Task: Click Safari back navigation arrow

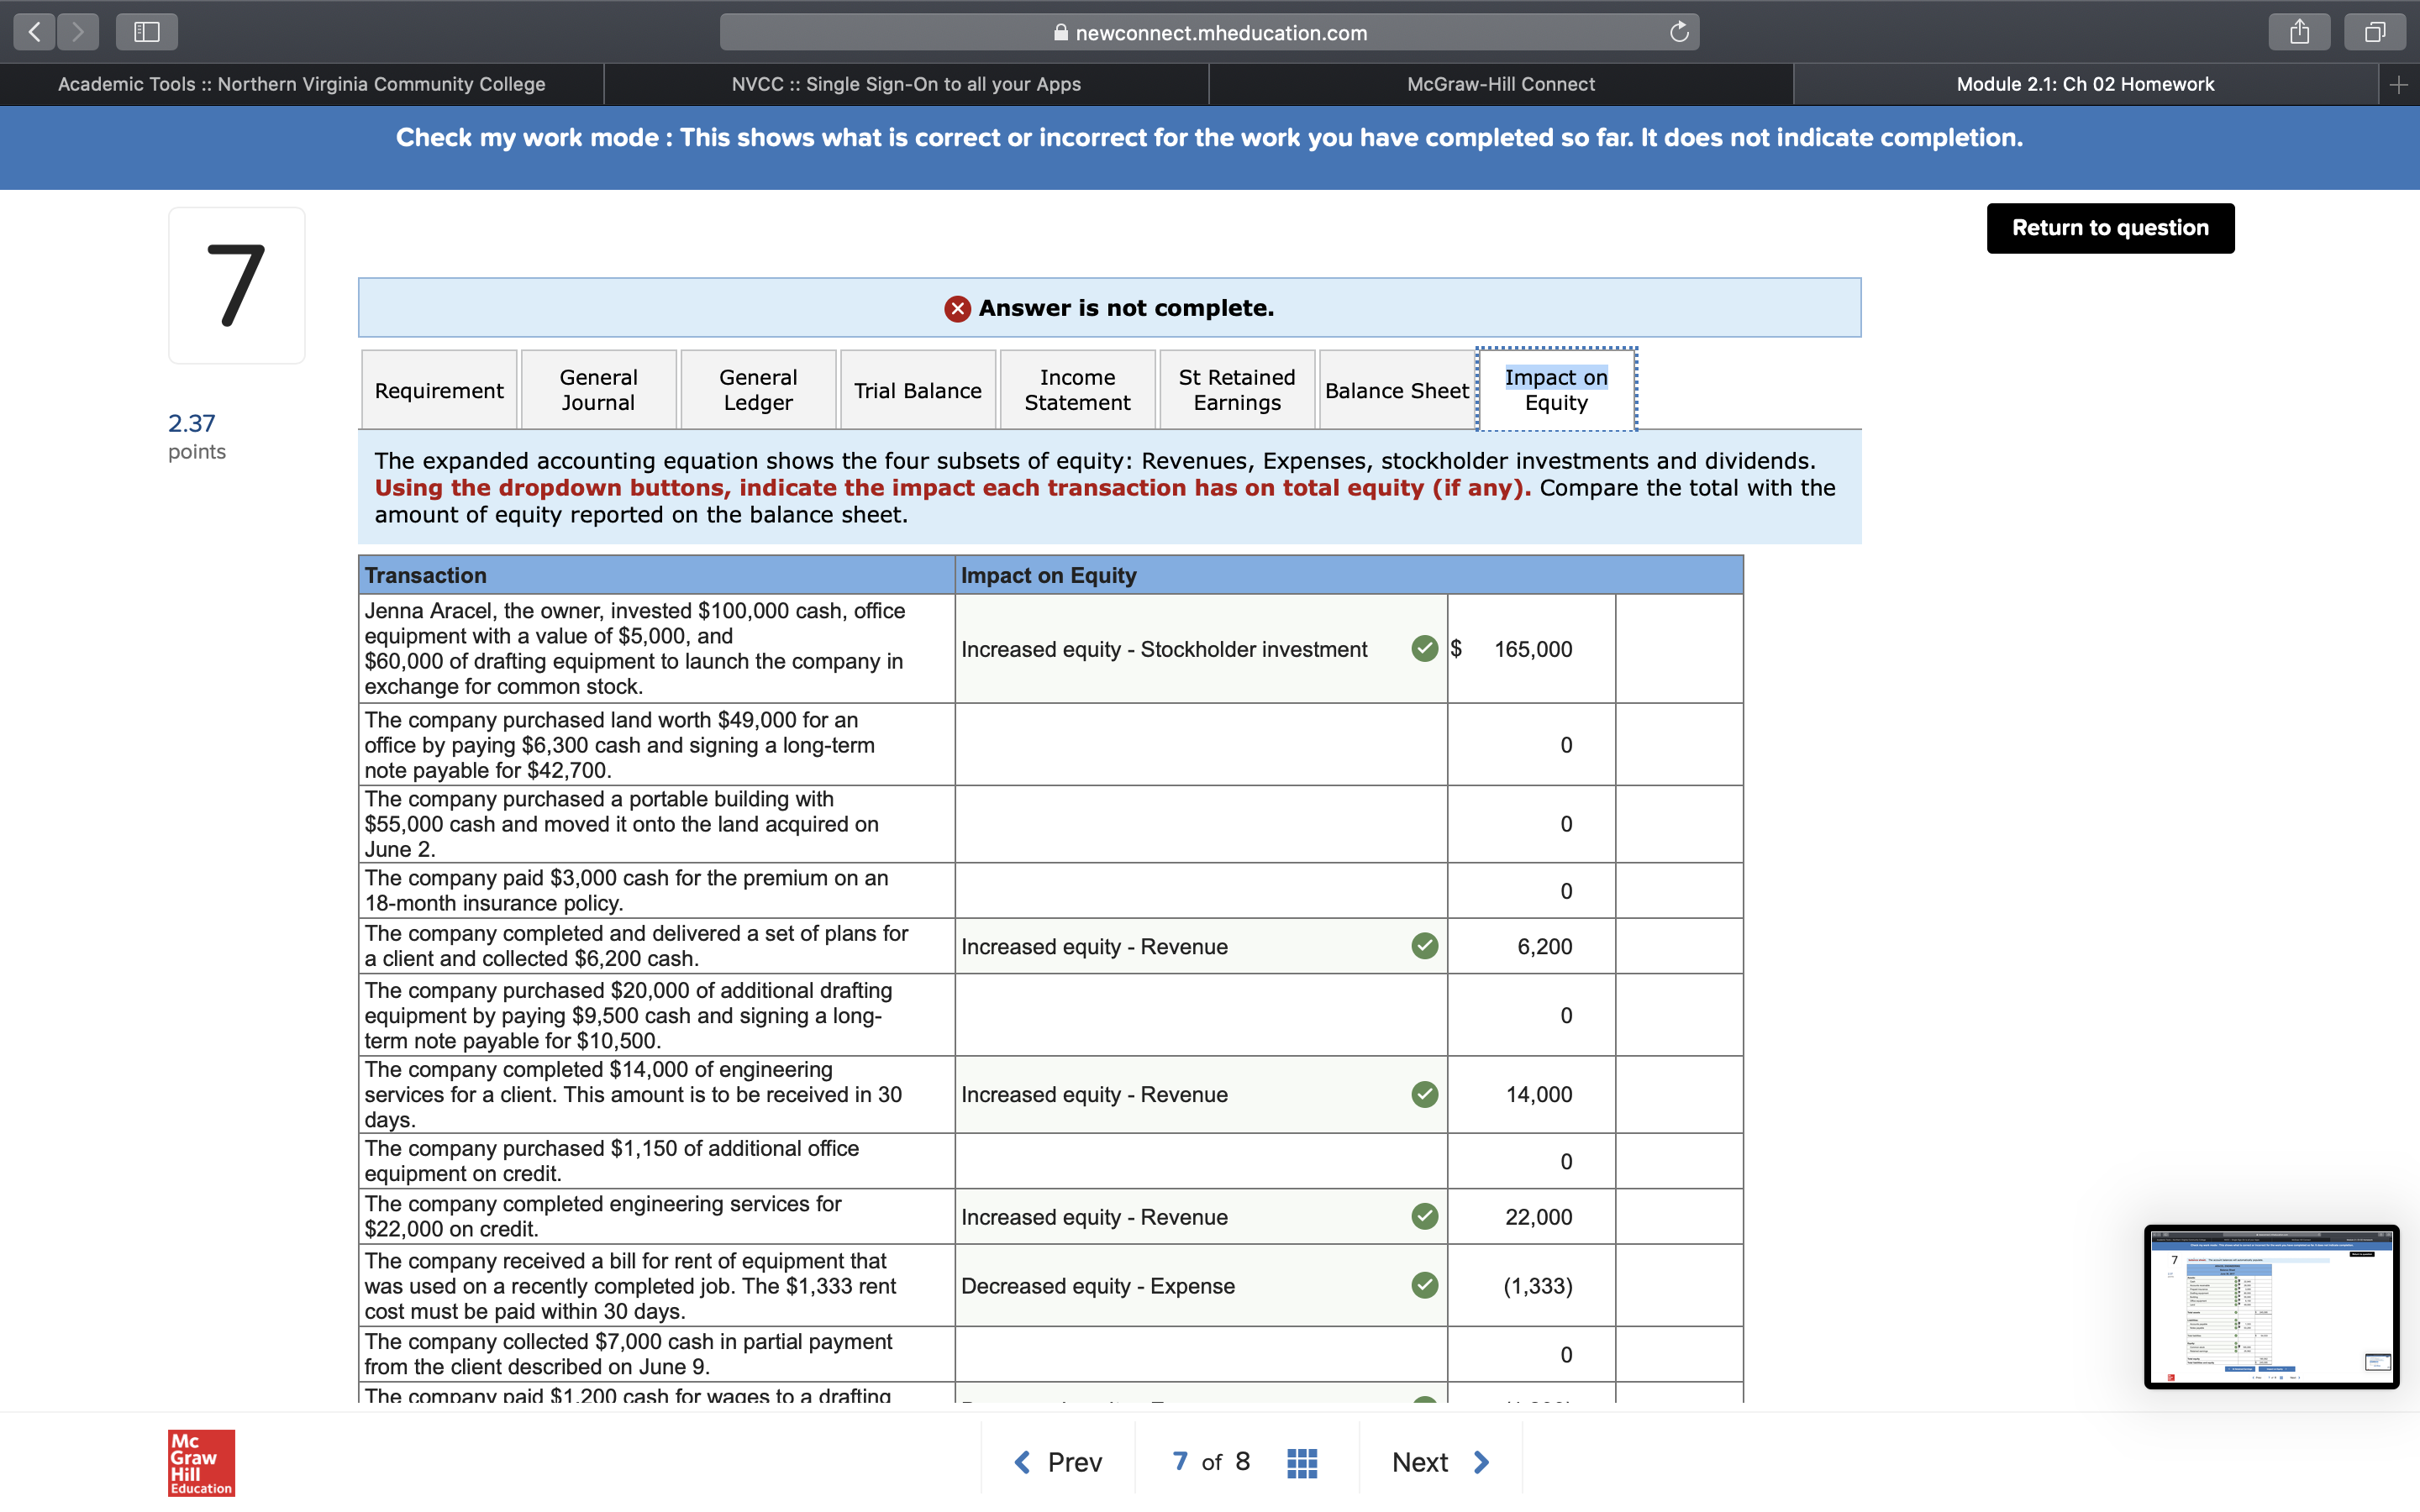Action: coord(35,32)
